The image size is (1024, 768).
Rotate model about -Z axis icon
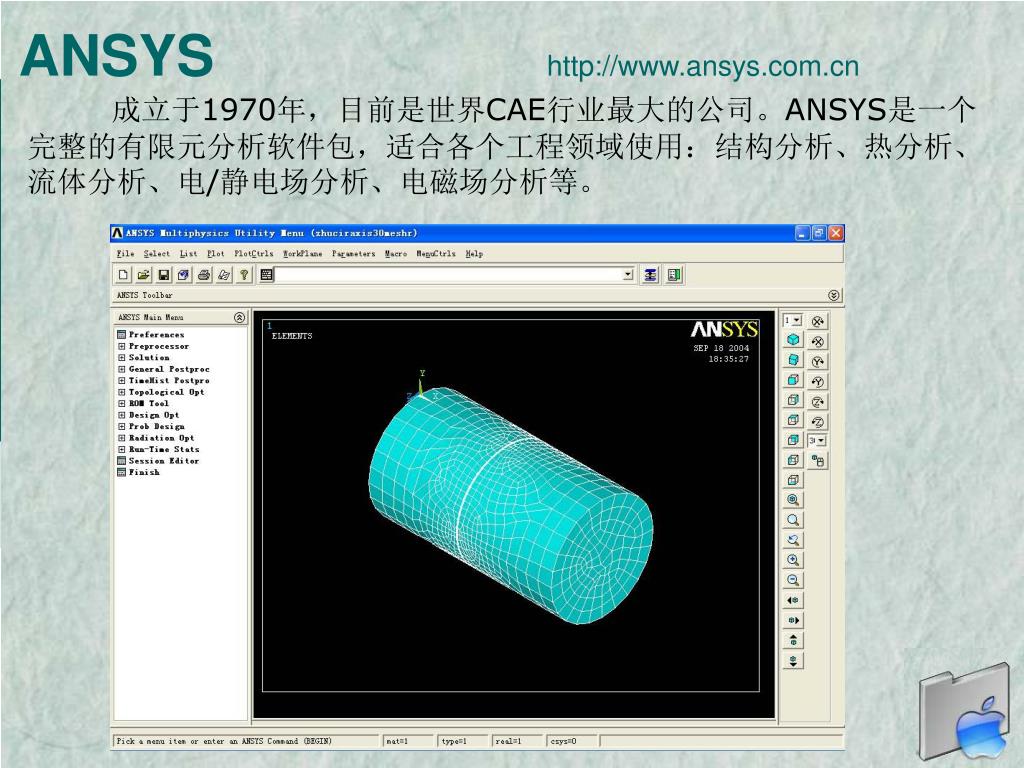coord(818,422)
